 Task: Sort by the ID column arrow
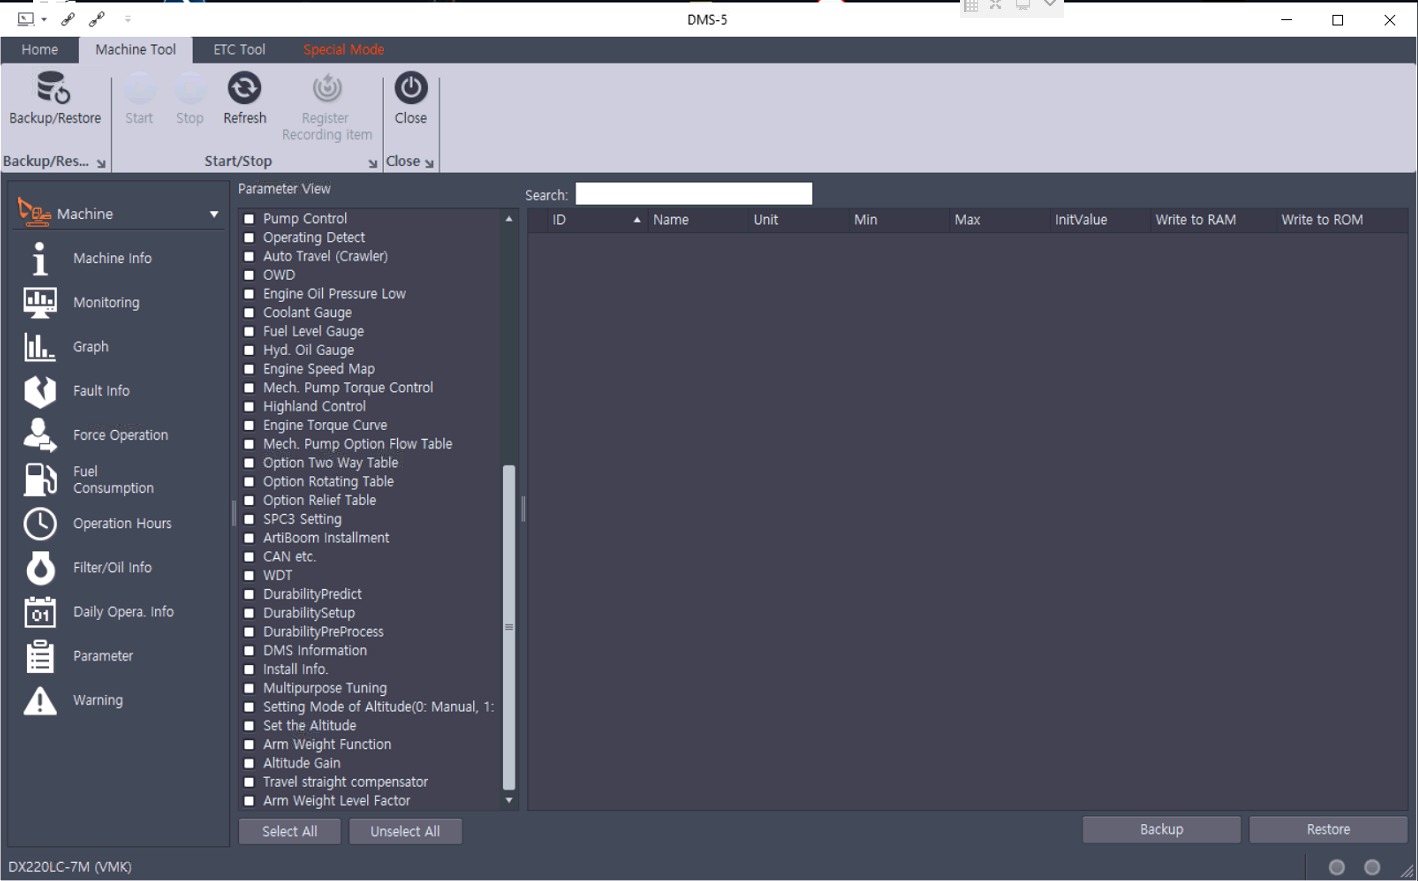click(637, 220)
